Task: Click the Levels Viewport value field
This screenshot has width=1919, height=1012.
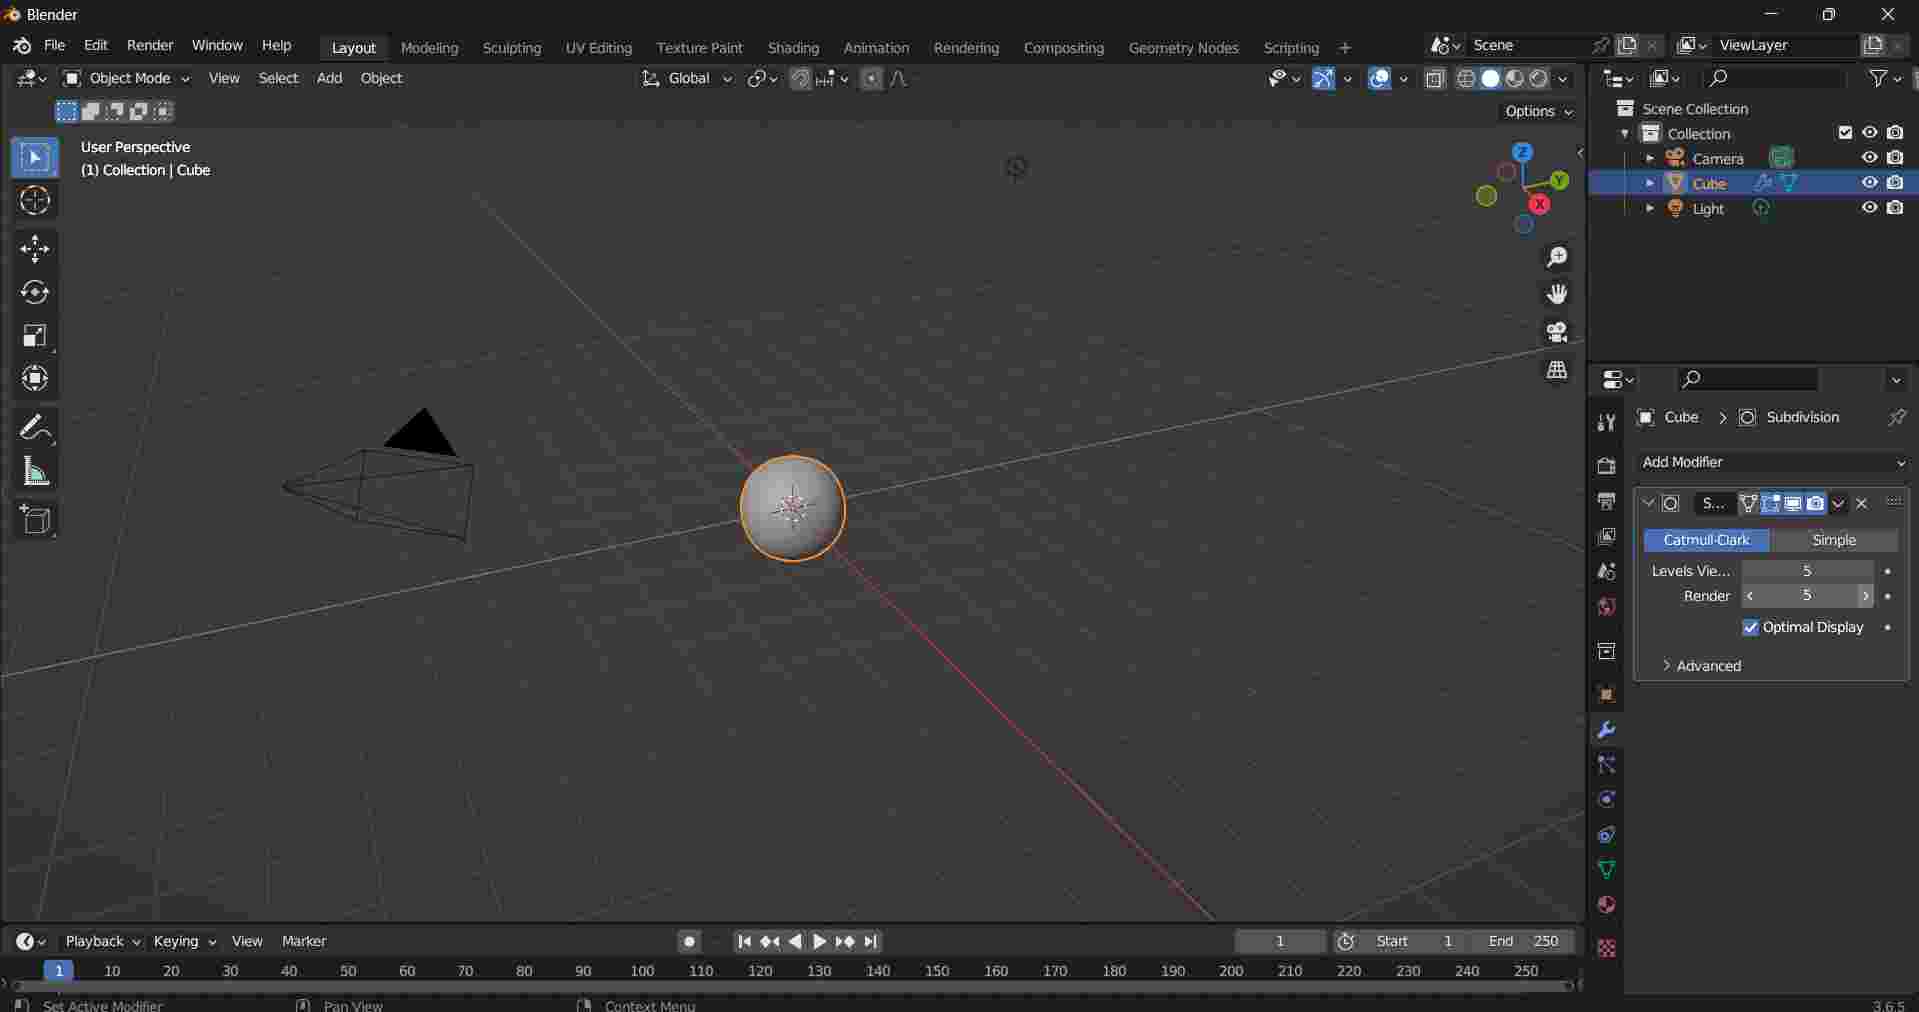Action: pos(1807,570)
